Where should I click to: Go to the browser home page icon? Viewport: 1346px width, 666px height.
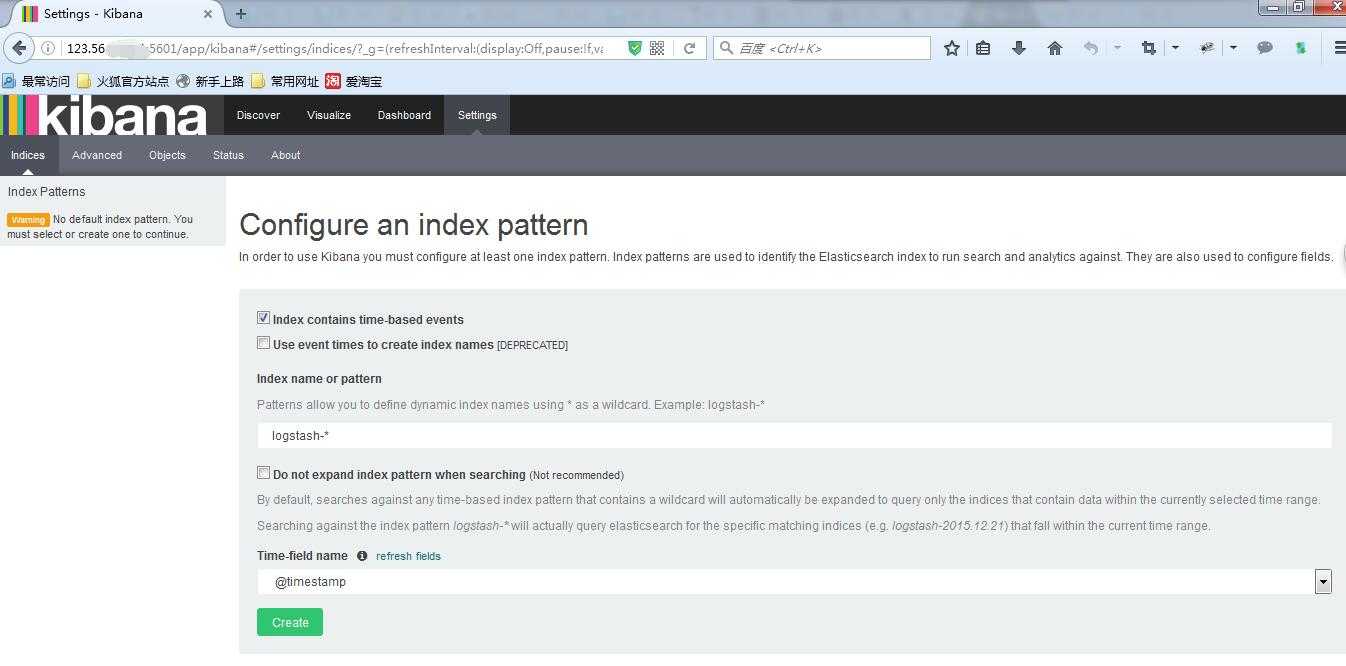pos(1055,48)
